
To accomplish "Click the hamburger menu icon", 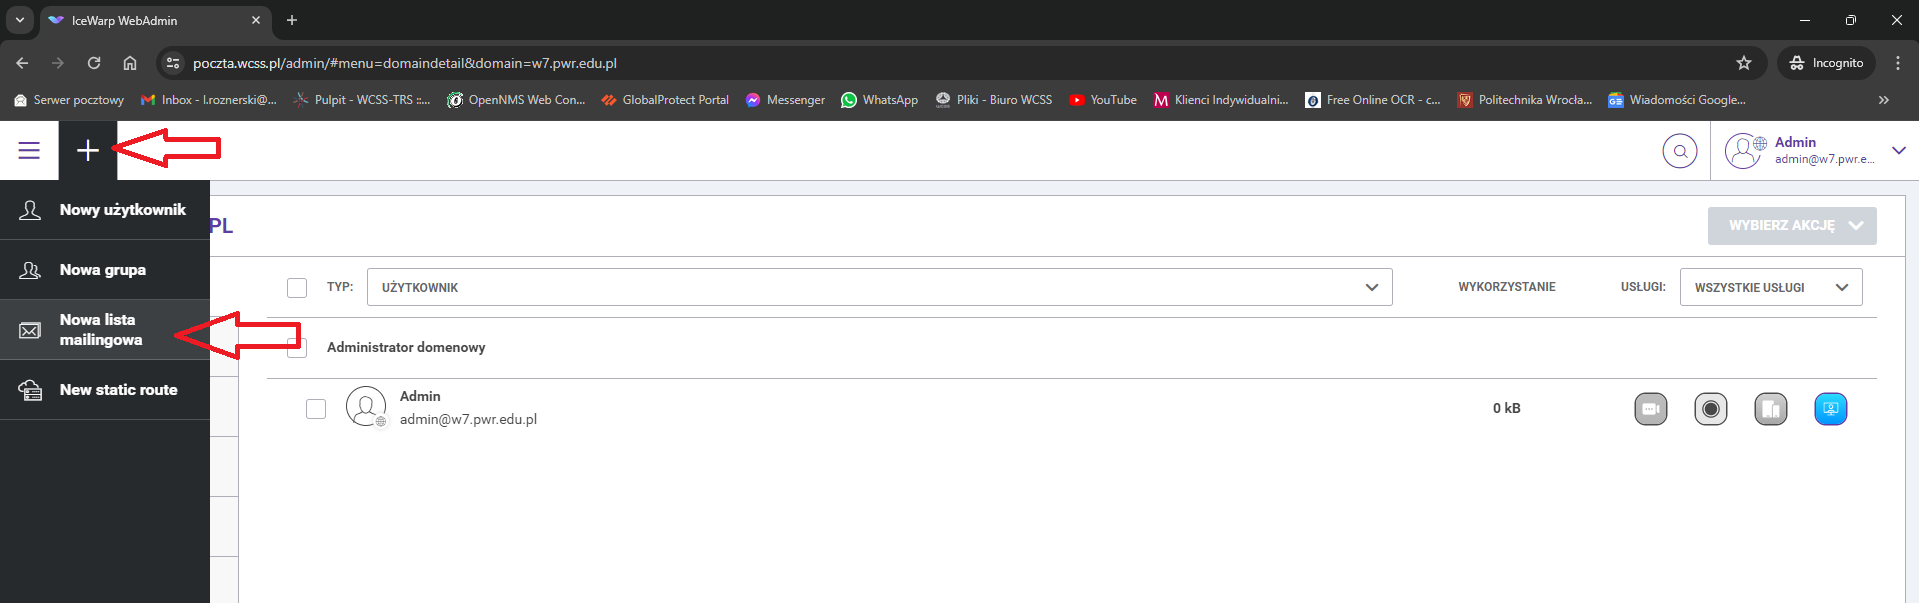I will (29, 150).
